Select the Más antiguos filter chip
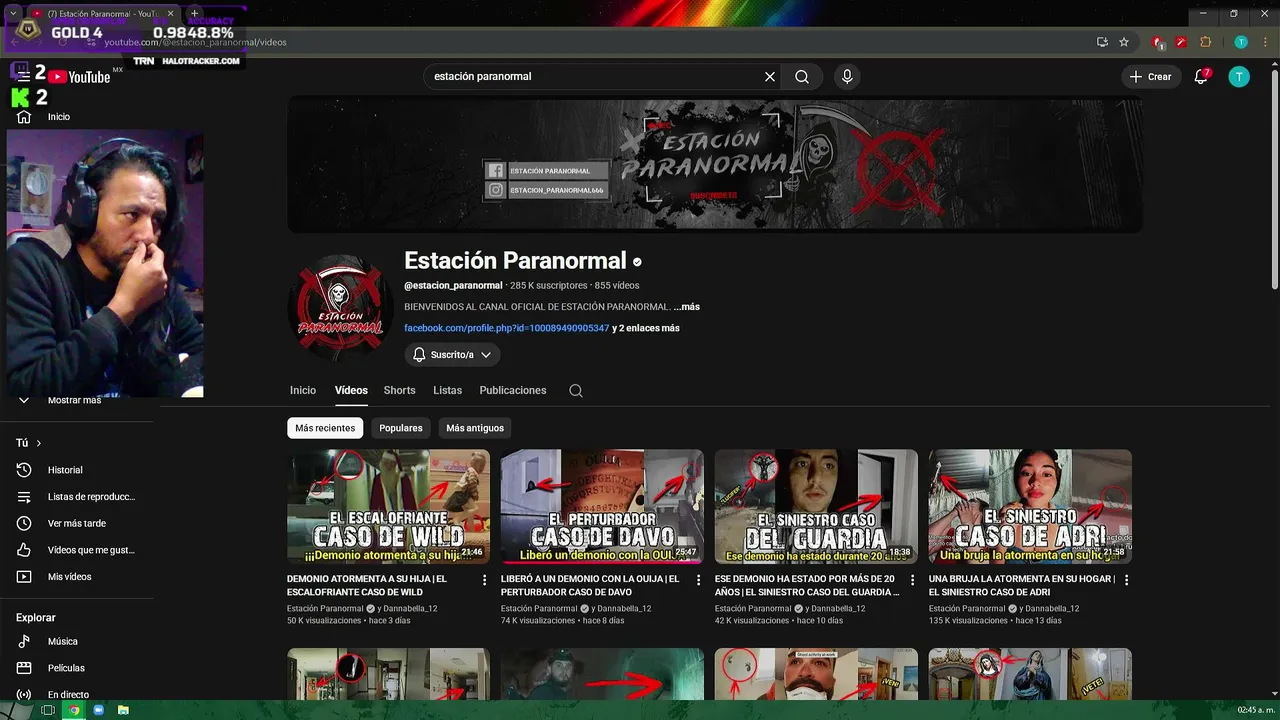Viewport: 1280px width, 720px height. (475, 428)
